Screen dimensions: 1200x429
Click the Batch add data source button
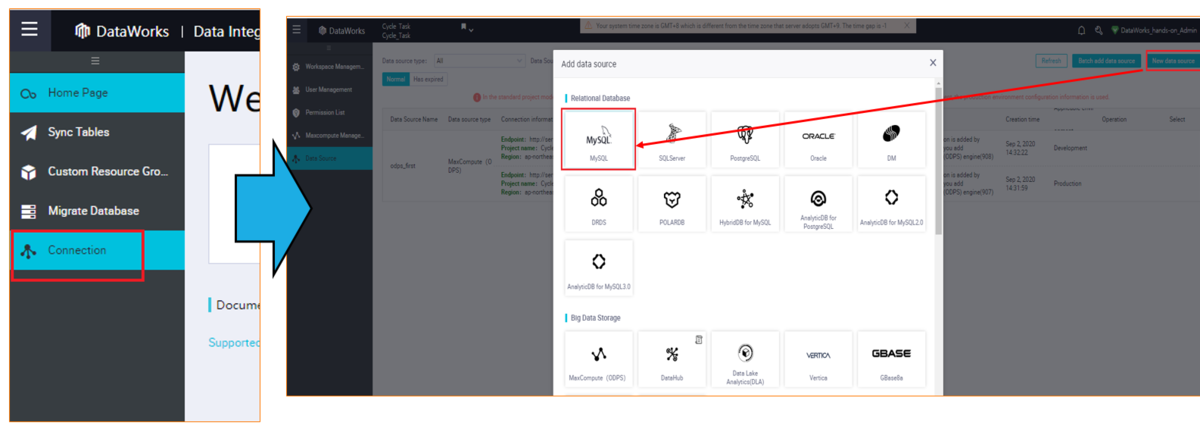1105,61
